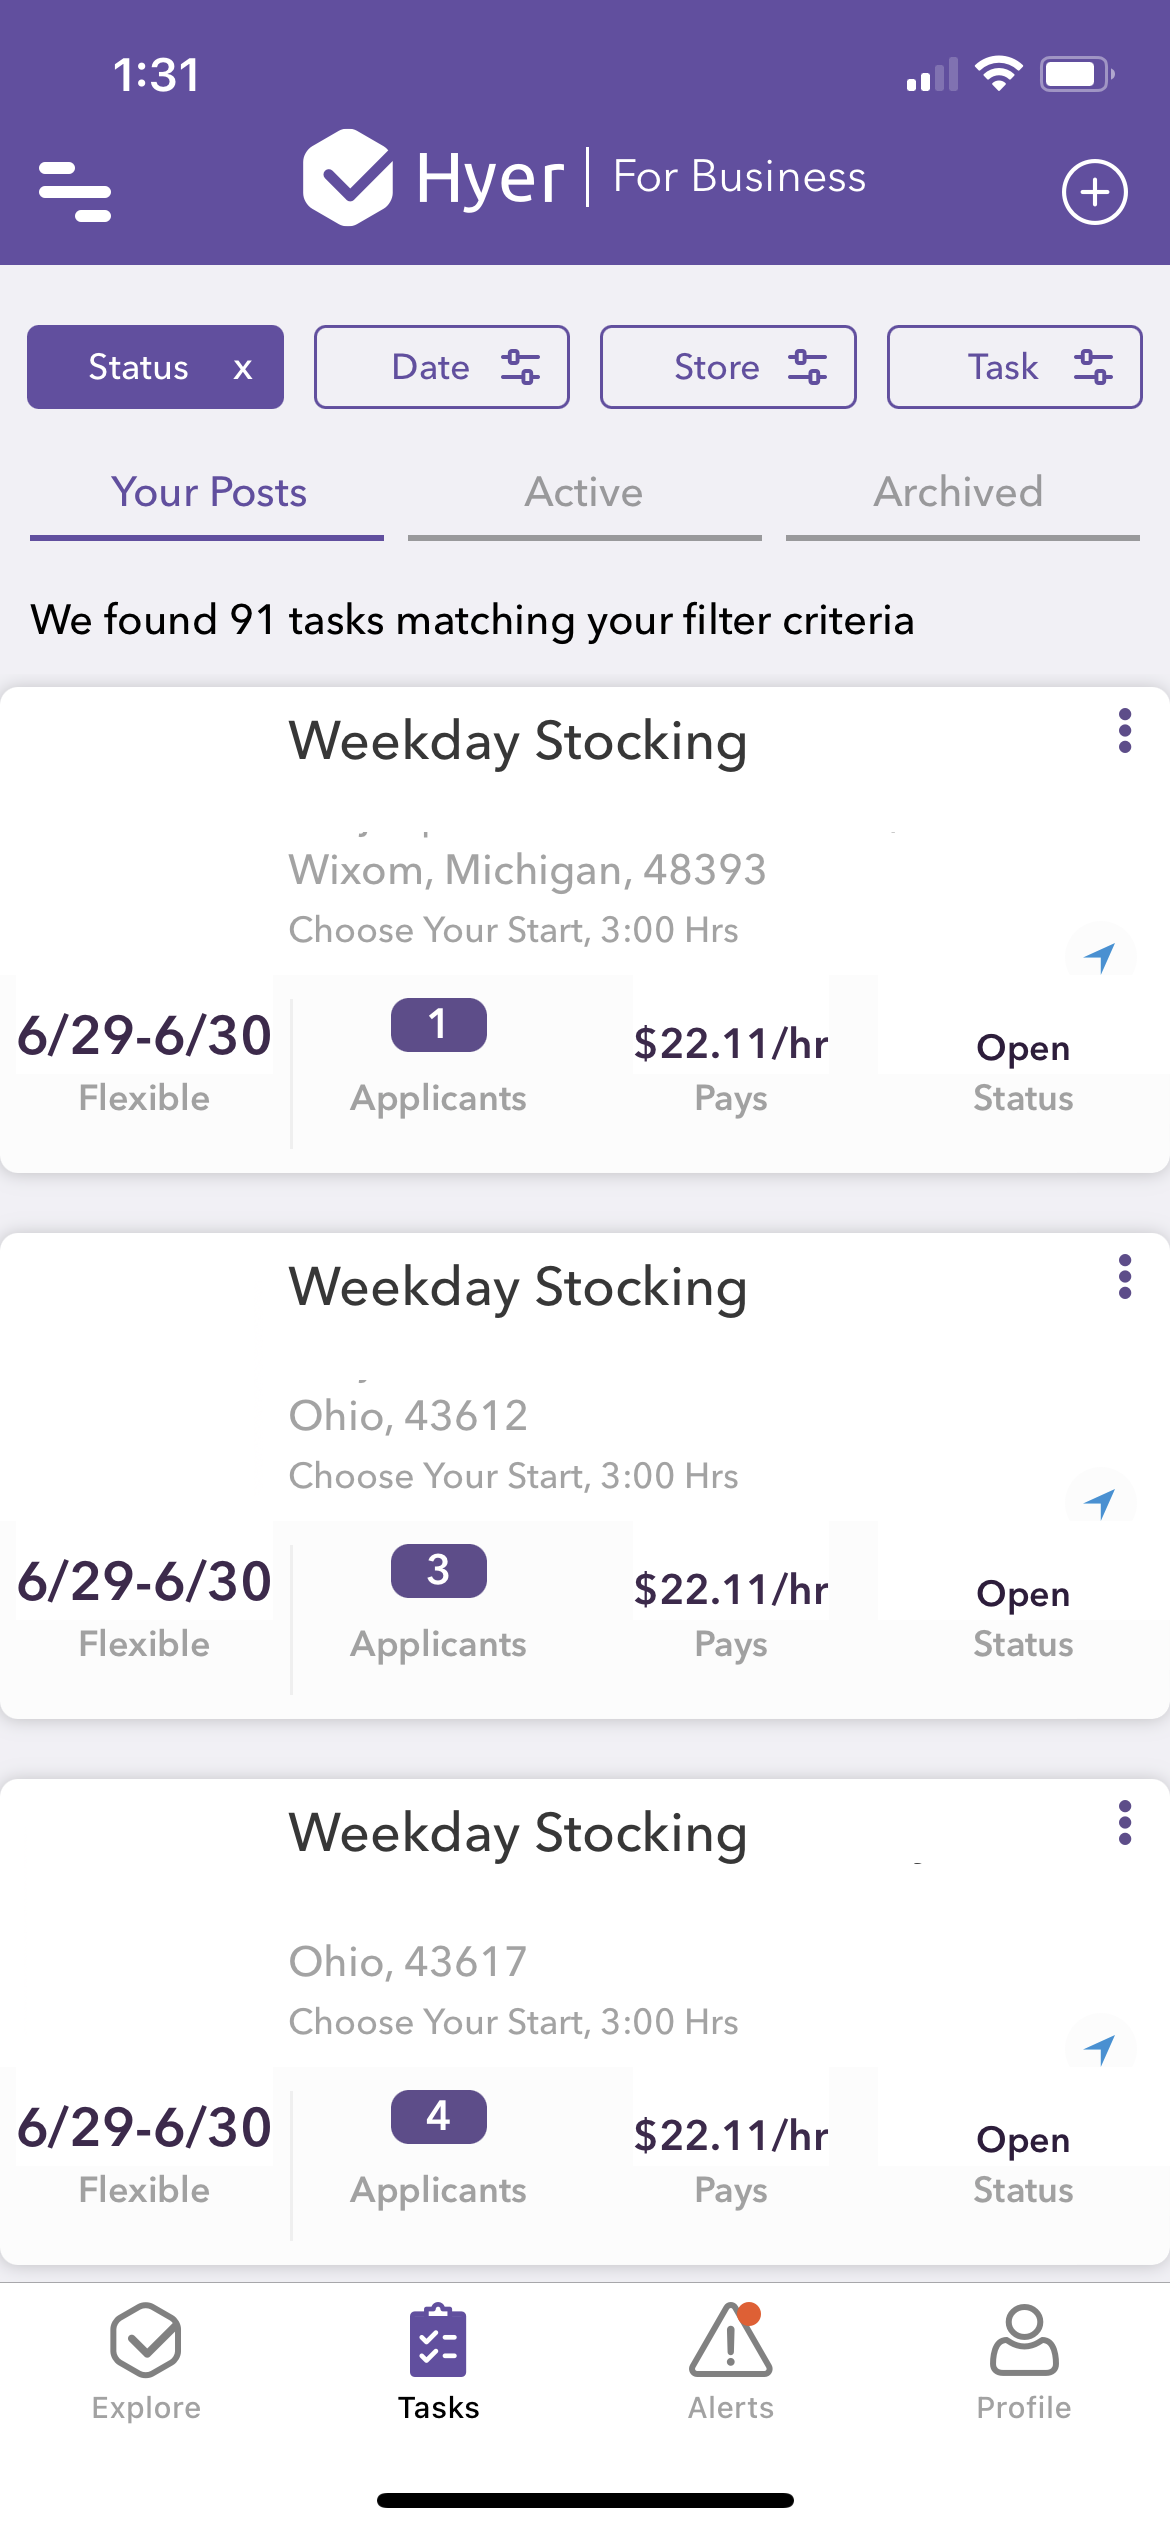Go to the Explore section
This screenshot has width=1170, height=2532.
tap(146, 2362)
